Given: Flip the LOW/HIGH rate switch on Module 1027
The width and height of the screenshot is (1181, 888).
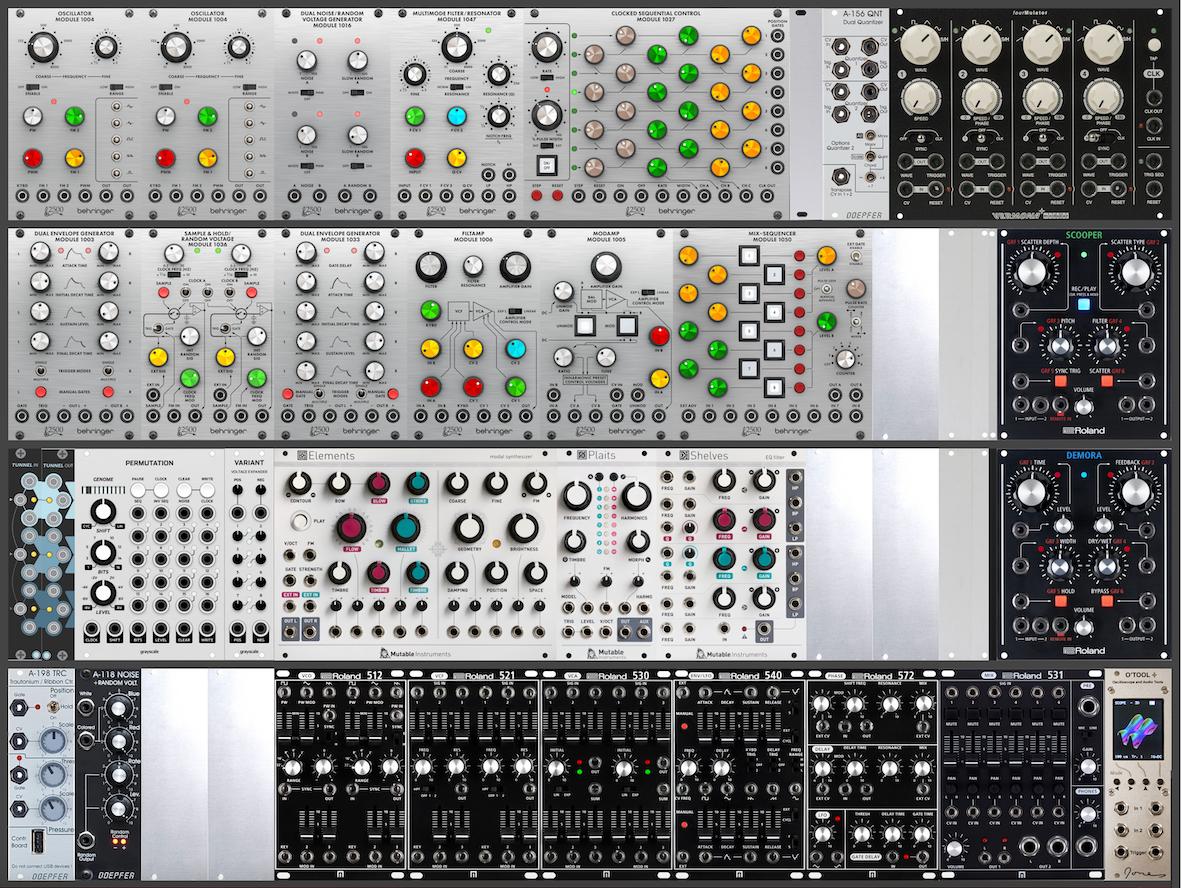Looking at the screenshot, I should point(546,78).
